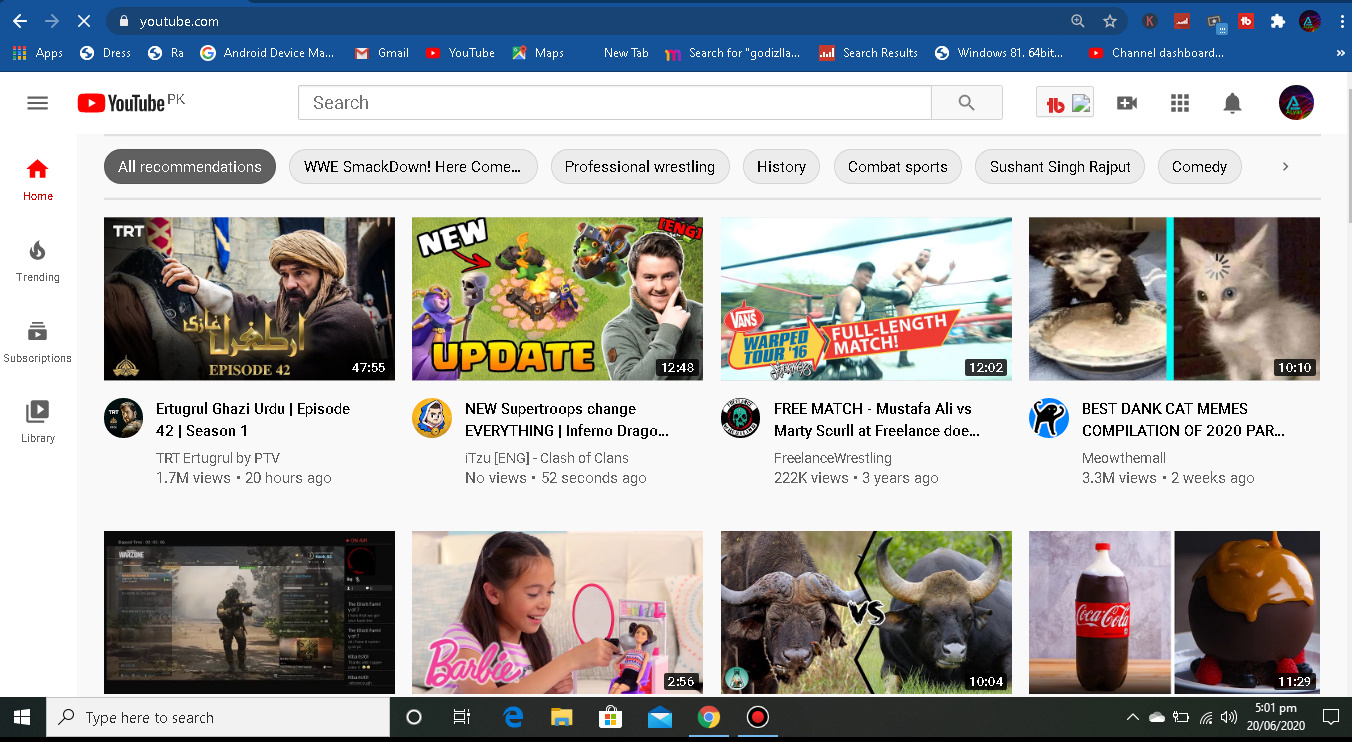Select Sushant Singh Rajput chip
The image size is (1352, 742).
coord(1060,167)
